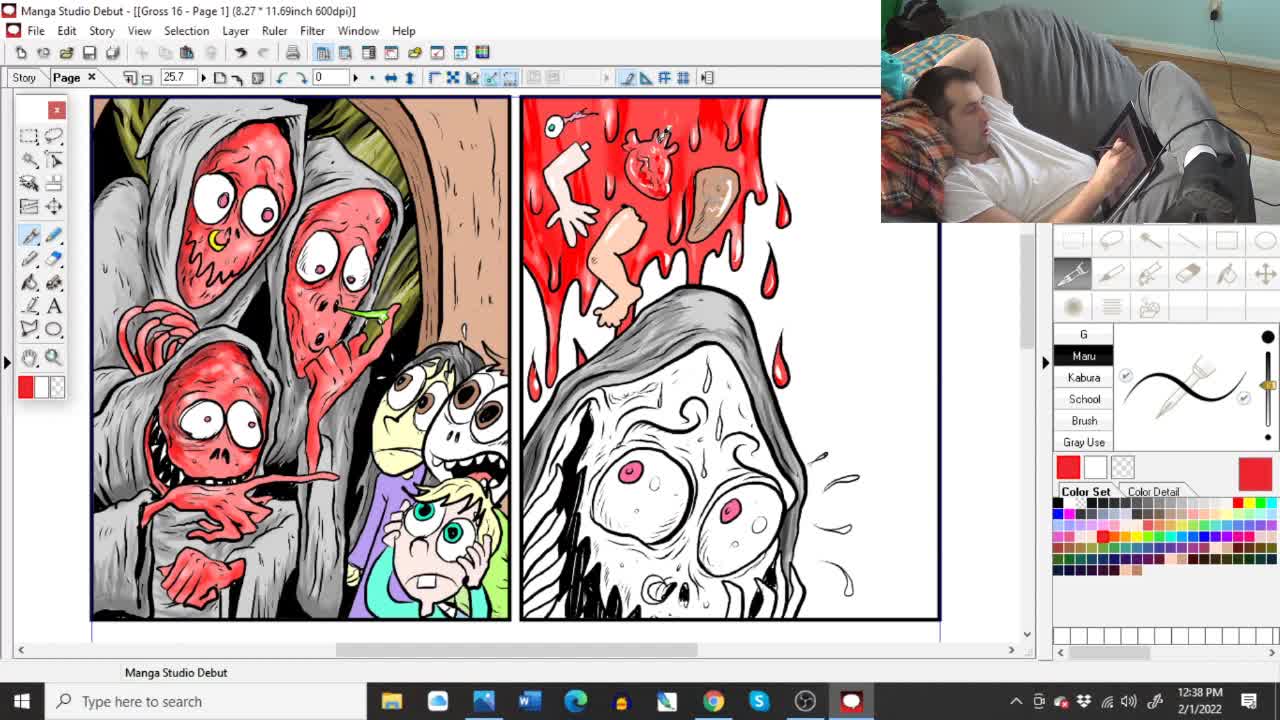Rotate canvas left icon
Image resolution: width=1280 pixels, height=720 pixels.
281,78
